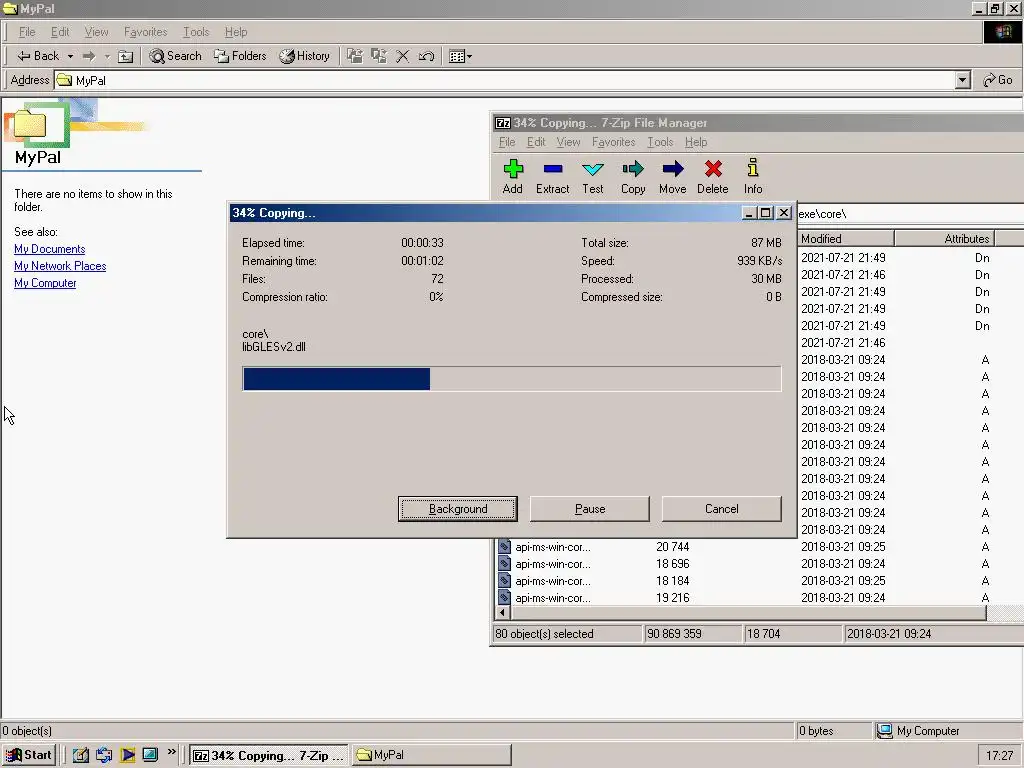Viewport: 1024px width, 768px height.
Task: Click the Copy To icon in explorer toolbar
Action: click(379, 56)
